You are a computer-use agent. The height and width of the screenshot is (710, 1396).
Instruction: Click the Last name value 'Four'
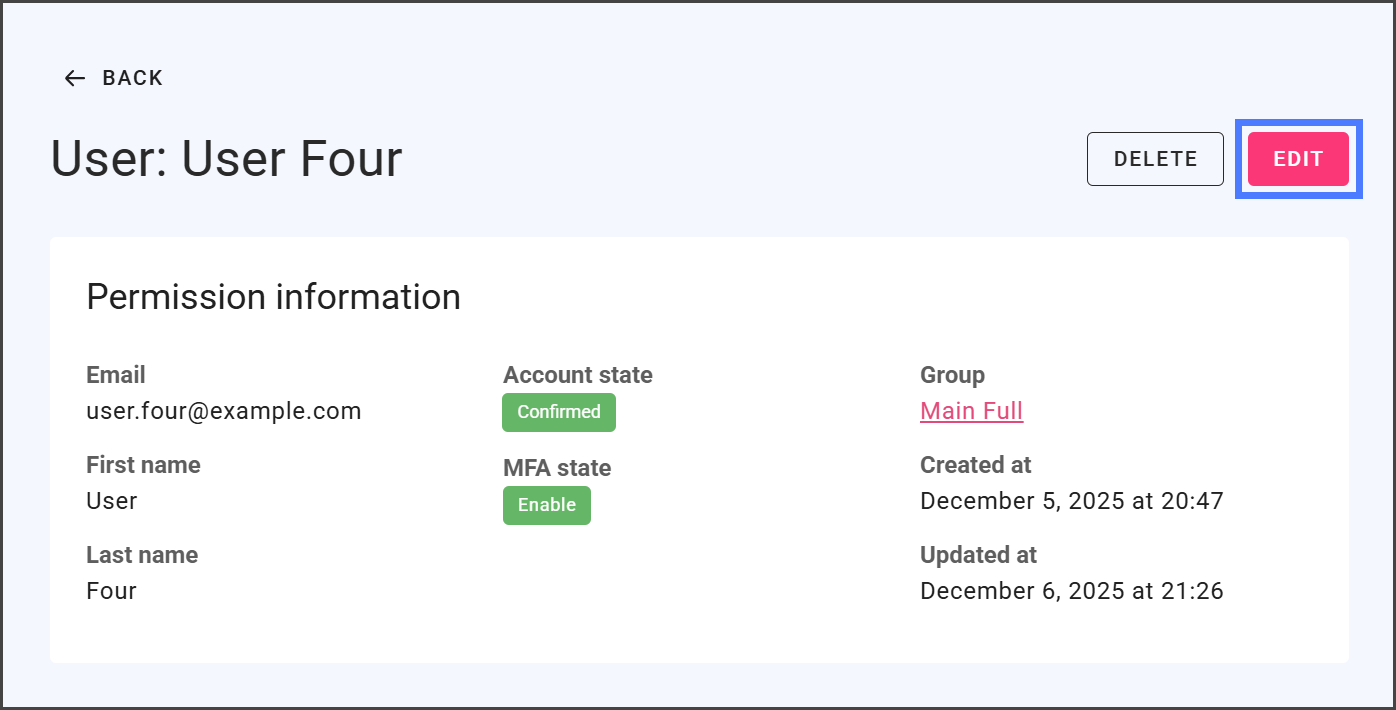(111, 591)
